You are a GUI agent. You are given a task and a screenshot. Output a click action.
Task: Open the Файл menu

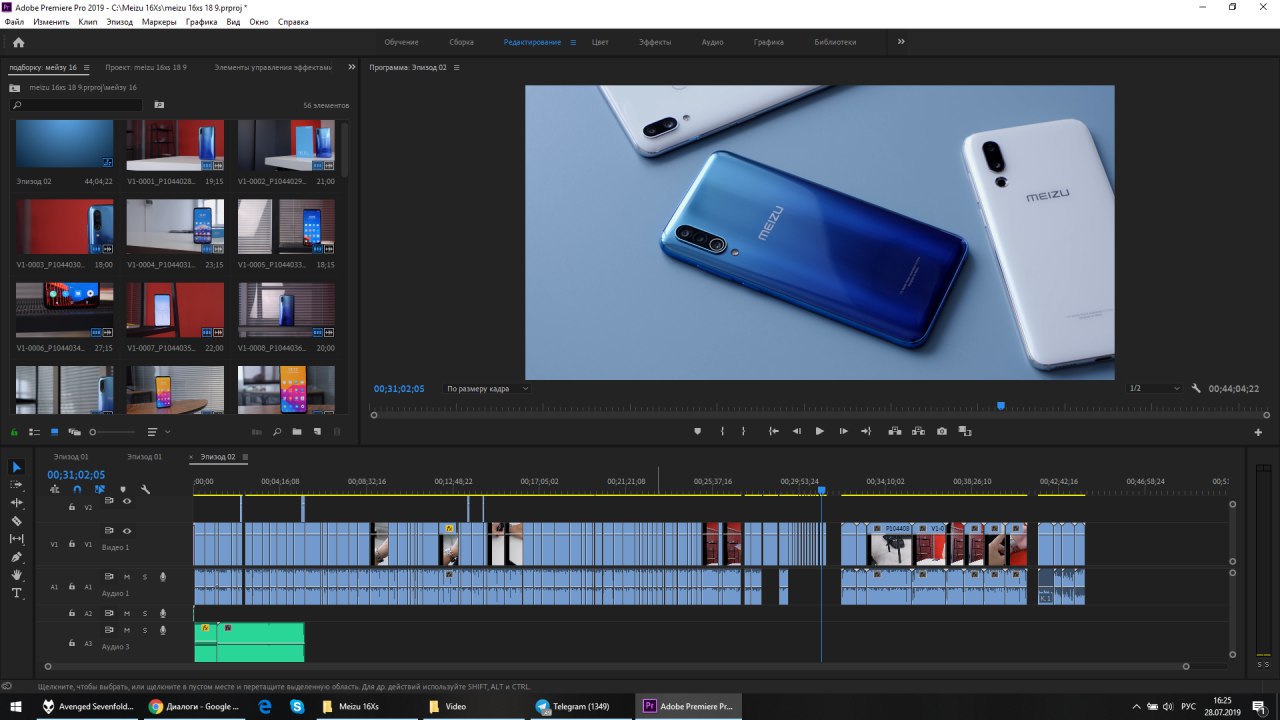coord(14,21)
